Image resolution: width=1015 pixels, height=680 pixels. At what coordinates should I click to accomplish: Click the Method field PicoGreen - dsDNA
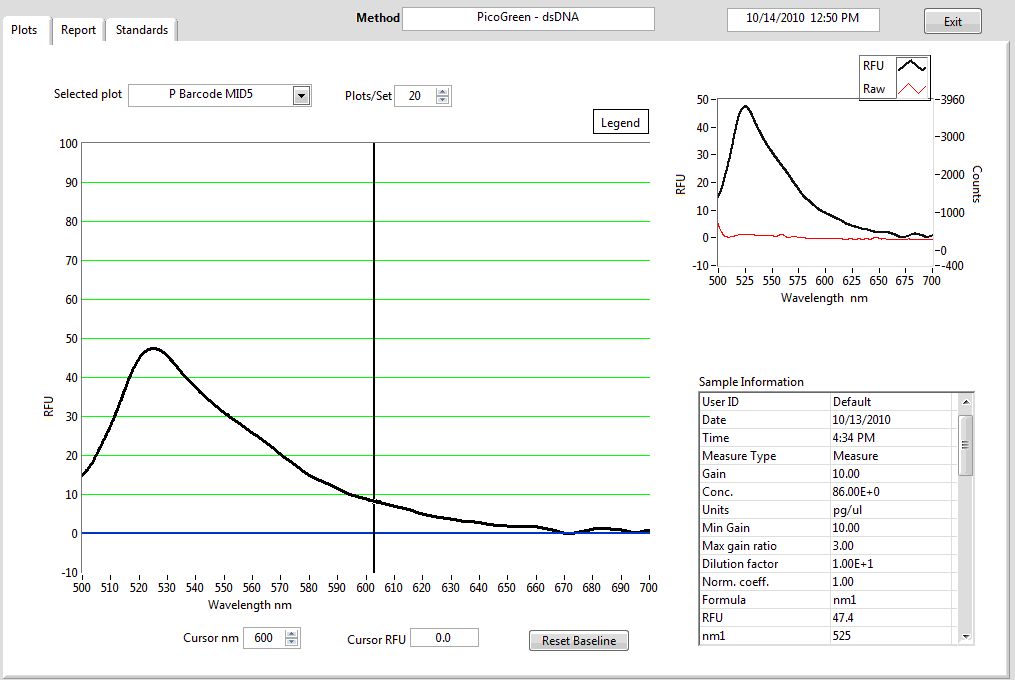click(x=528, y=18)
